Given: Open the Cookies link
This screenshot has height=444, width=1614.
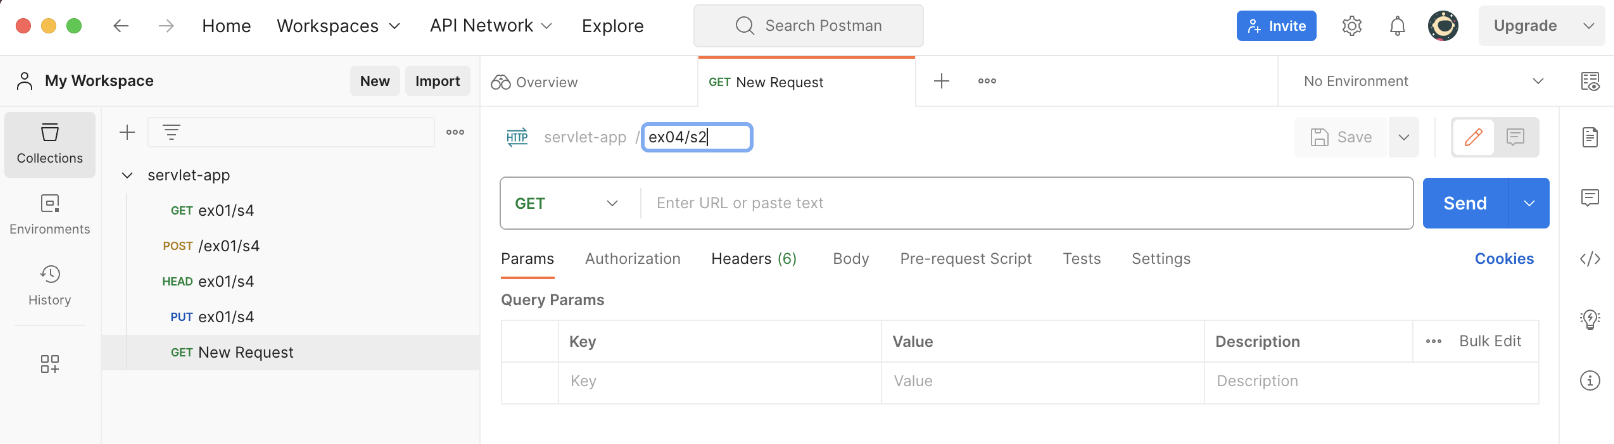Looking at the screenshot, I should [x=1504, y=258].
